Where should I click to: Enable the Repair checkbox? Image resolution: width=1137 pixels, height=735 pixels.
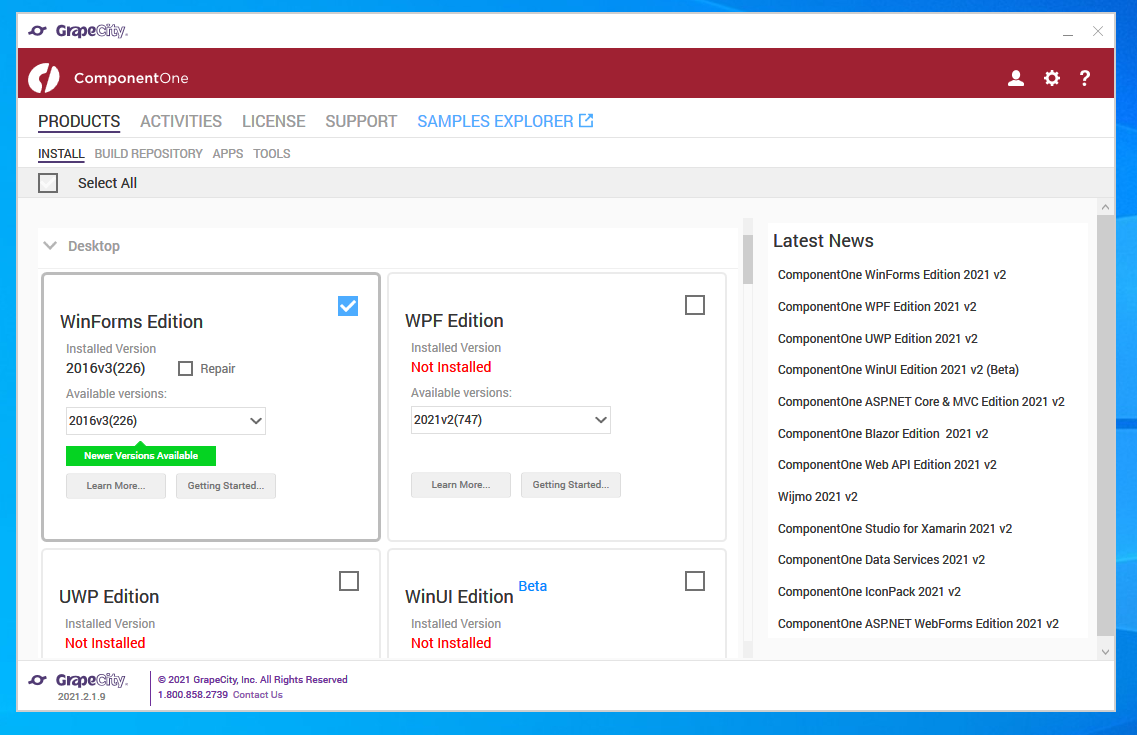click(186, 368)
